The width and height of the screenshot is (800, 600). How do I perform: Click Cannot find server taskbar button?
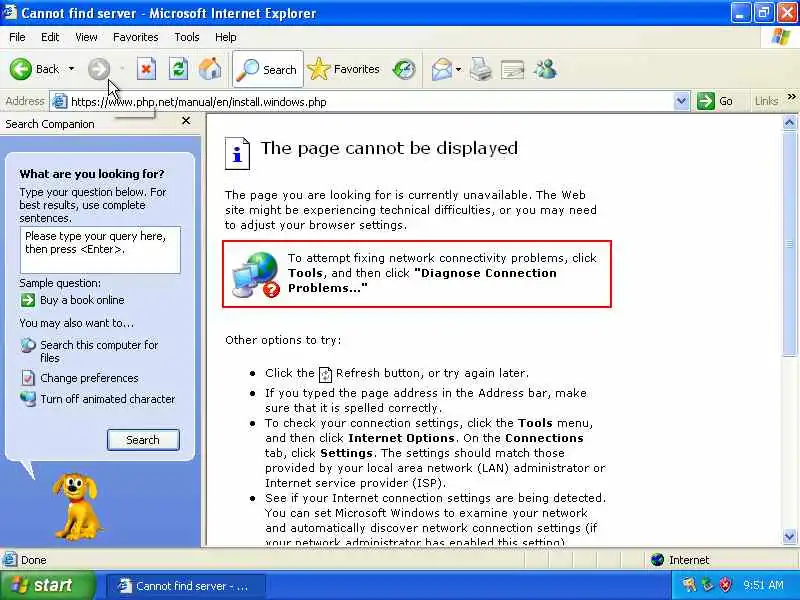click(x=186, y=586)
